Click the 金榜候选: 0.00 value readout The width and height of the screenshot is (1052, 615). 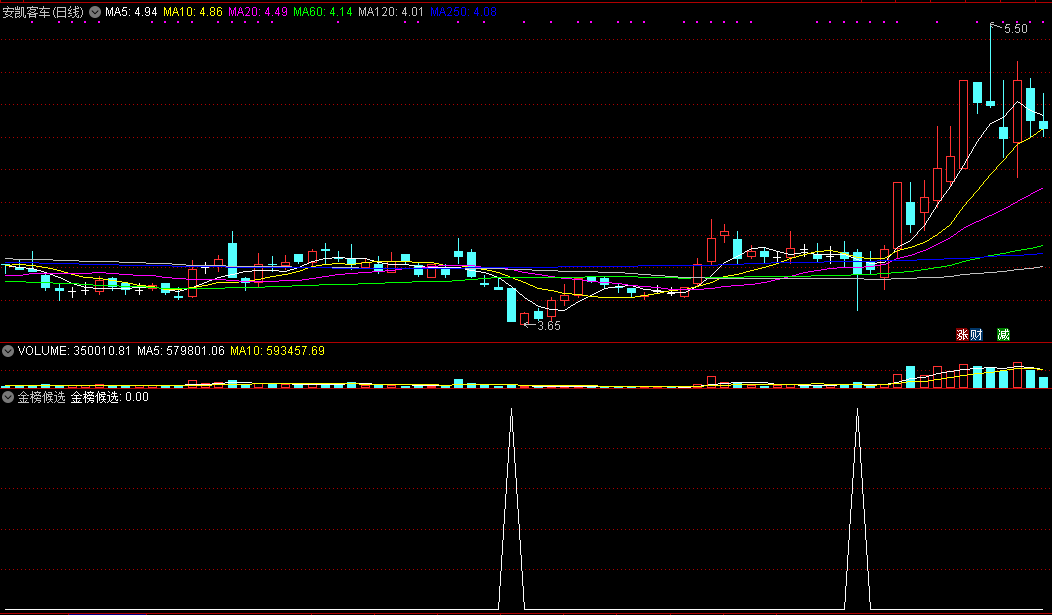(109, 397)
